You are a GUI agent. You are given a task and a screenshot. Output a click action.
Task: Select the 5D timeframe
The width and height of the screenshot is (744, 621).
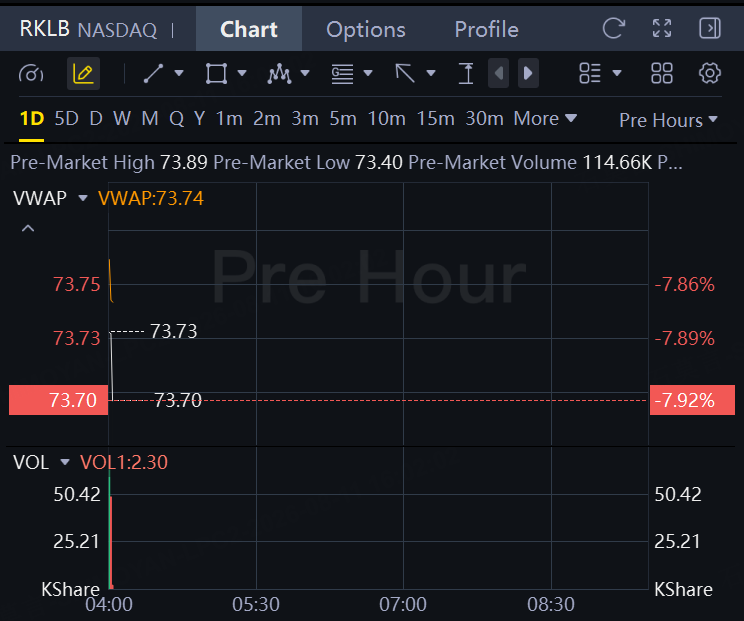click(66, 119)
